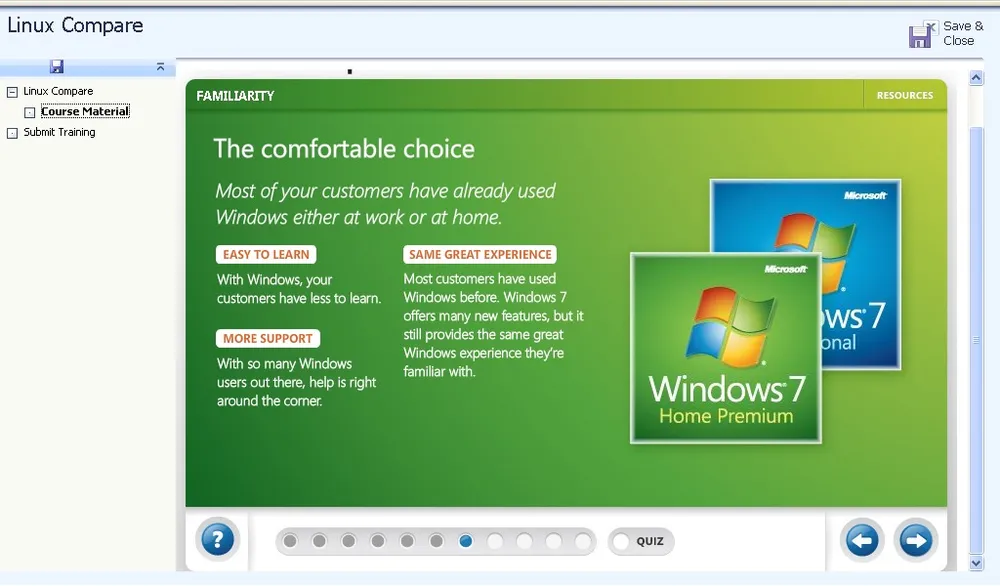
Task: Click the Familiarity section heading
Action: (x=235, y=96)
